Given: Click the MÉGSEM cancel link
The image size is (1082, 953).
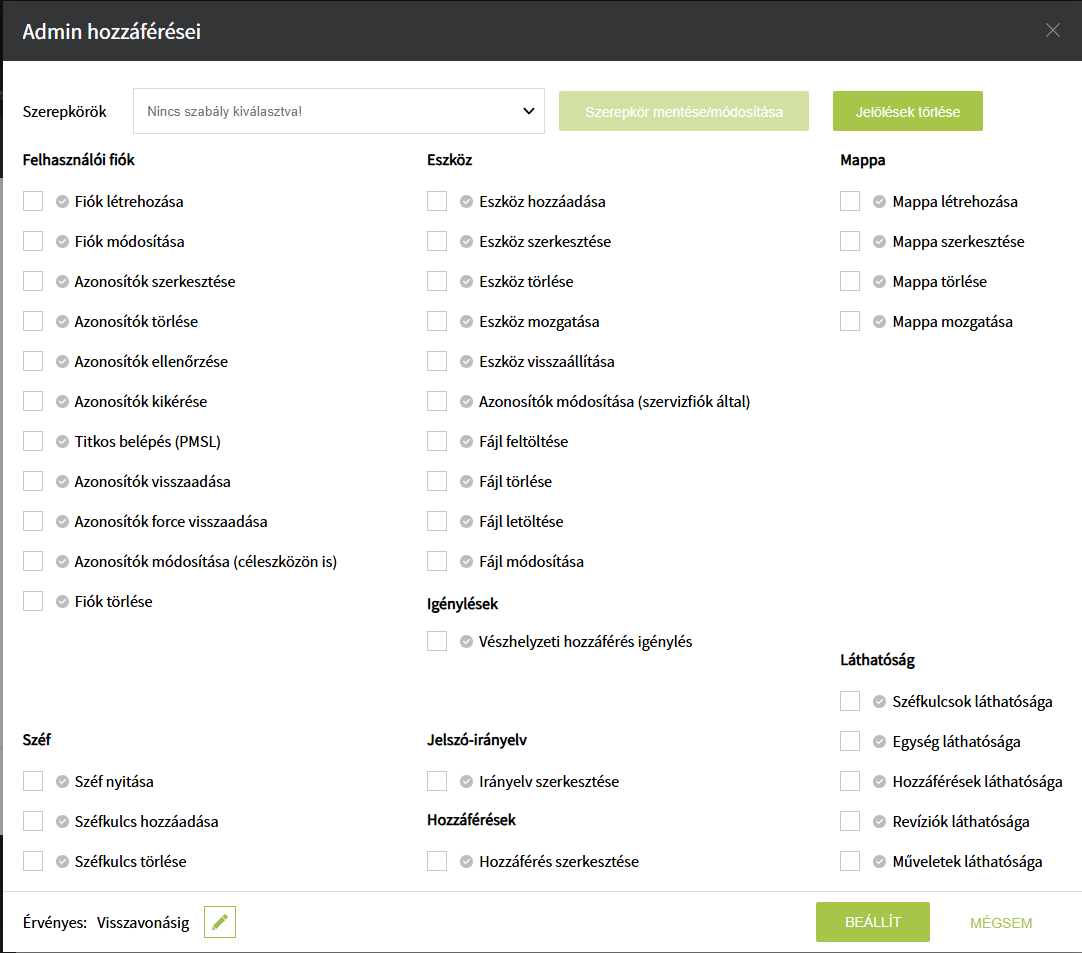Looking at the screenshot, I should coord(1001,923).
